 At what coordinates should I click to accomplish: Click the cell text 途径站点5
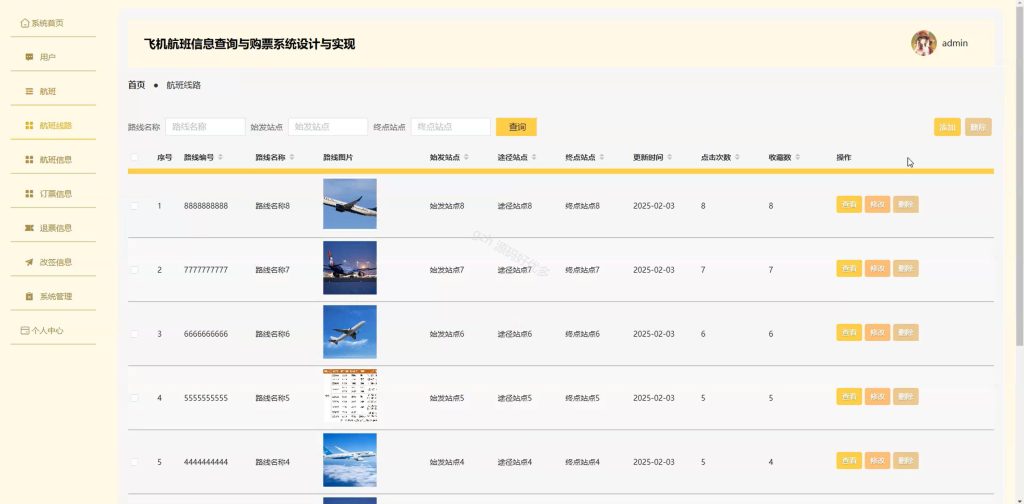point(515,398)
